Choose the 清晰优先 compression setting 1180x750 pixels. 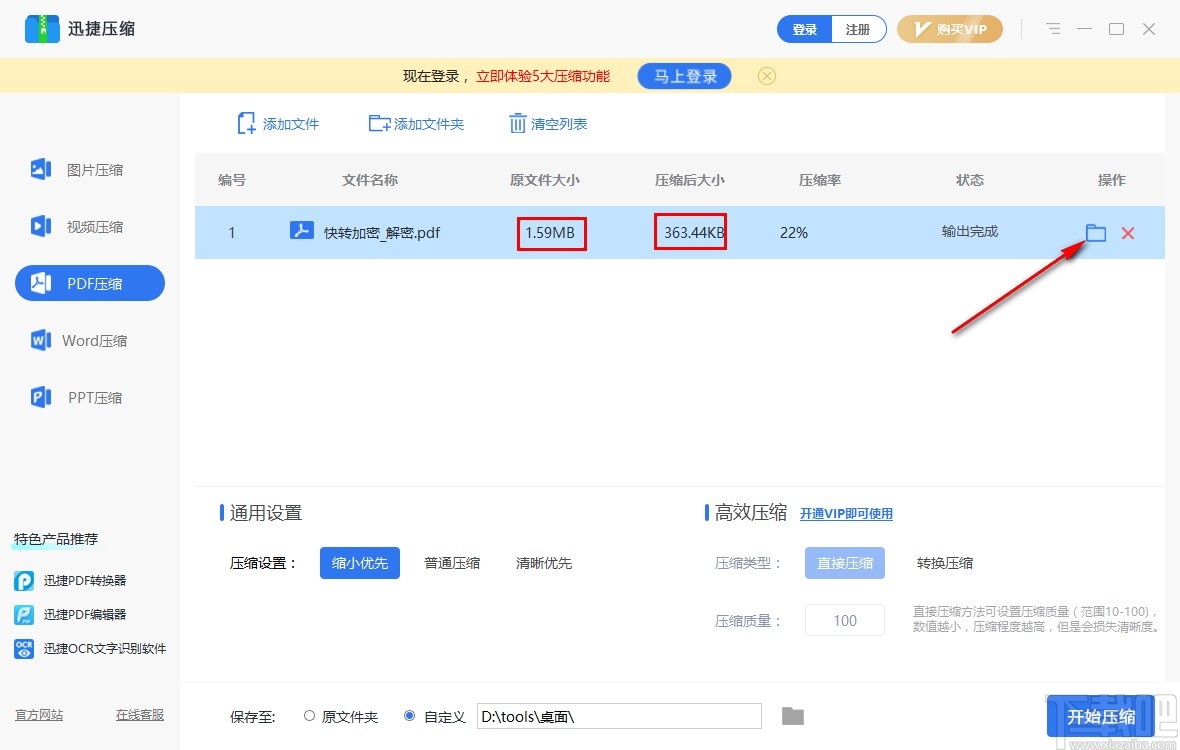[543, 563]
